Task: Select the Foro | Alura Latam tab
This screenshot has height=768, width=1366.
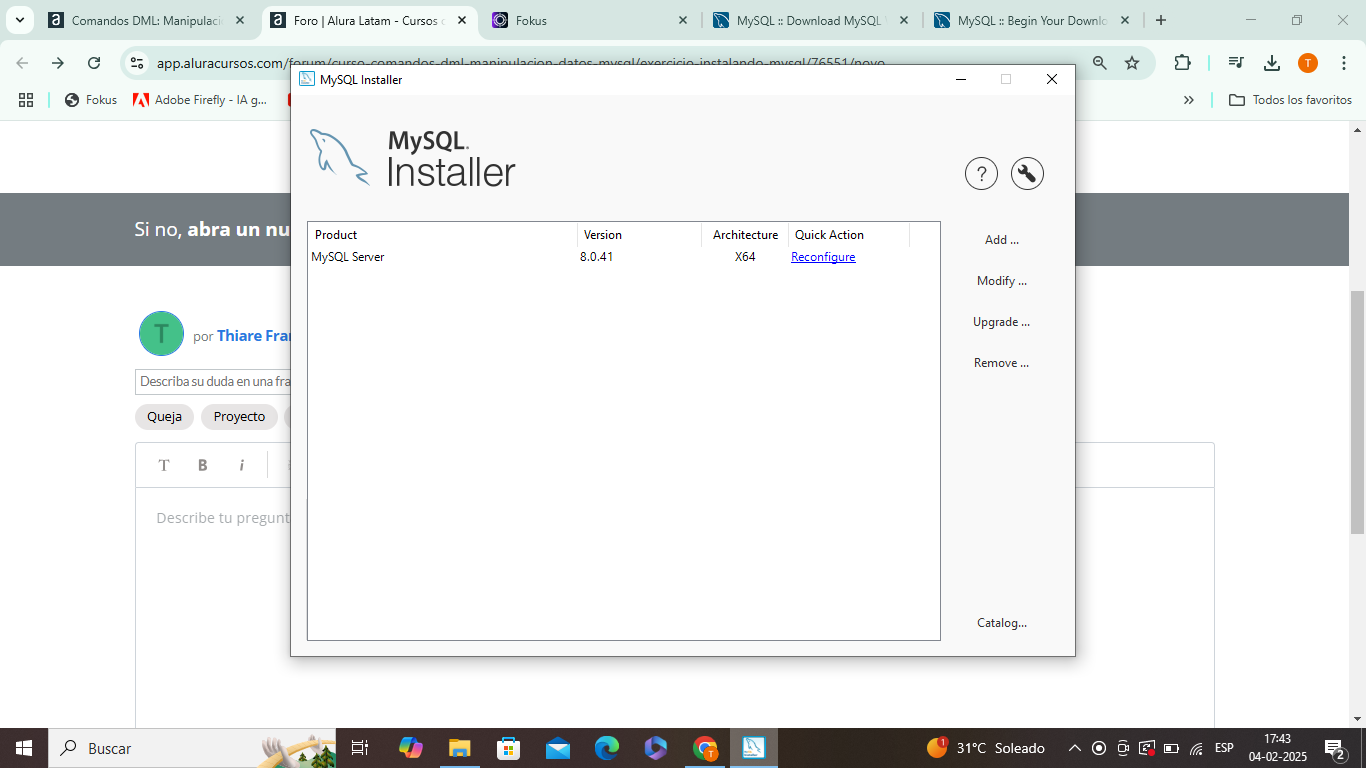Action: point(368,20)
